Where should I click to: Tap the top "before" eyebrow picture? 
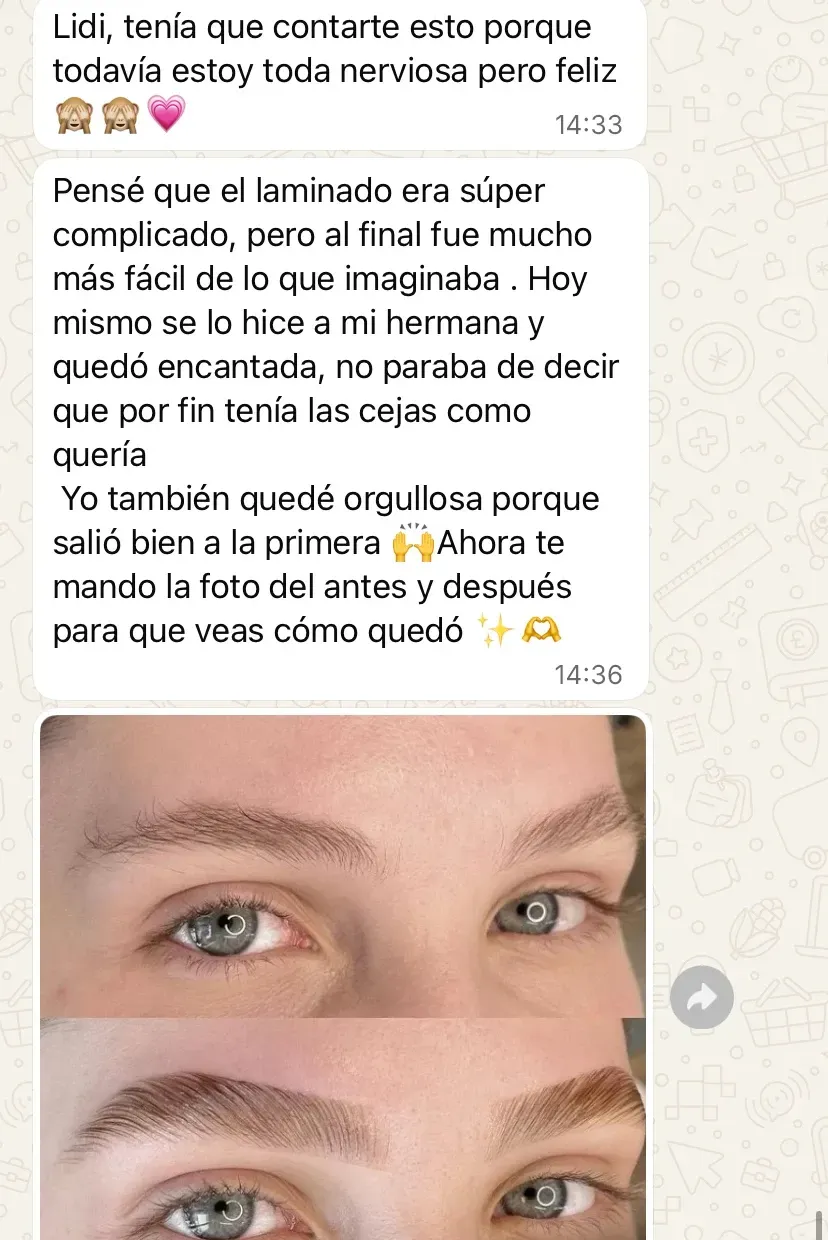(343, 866)
